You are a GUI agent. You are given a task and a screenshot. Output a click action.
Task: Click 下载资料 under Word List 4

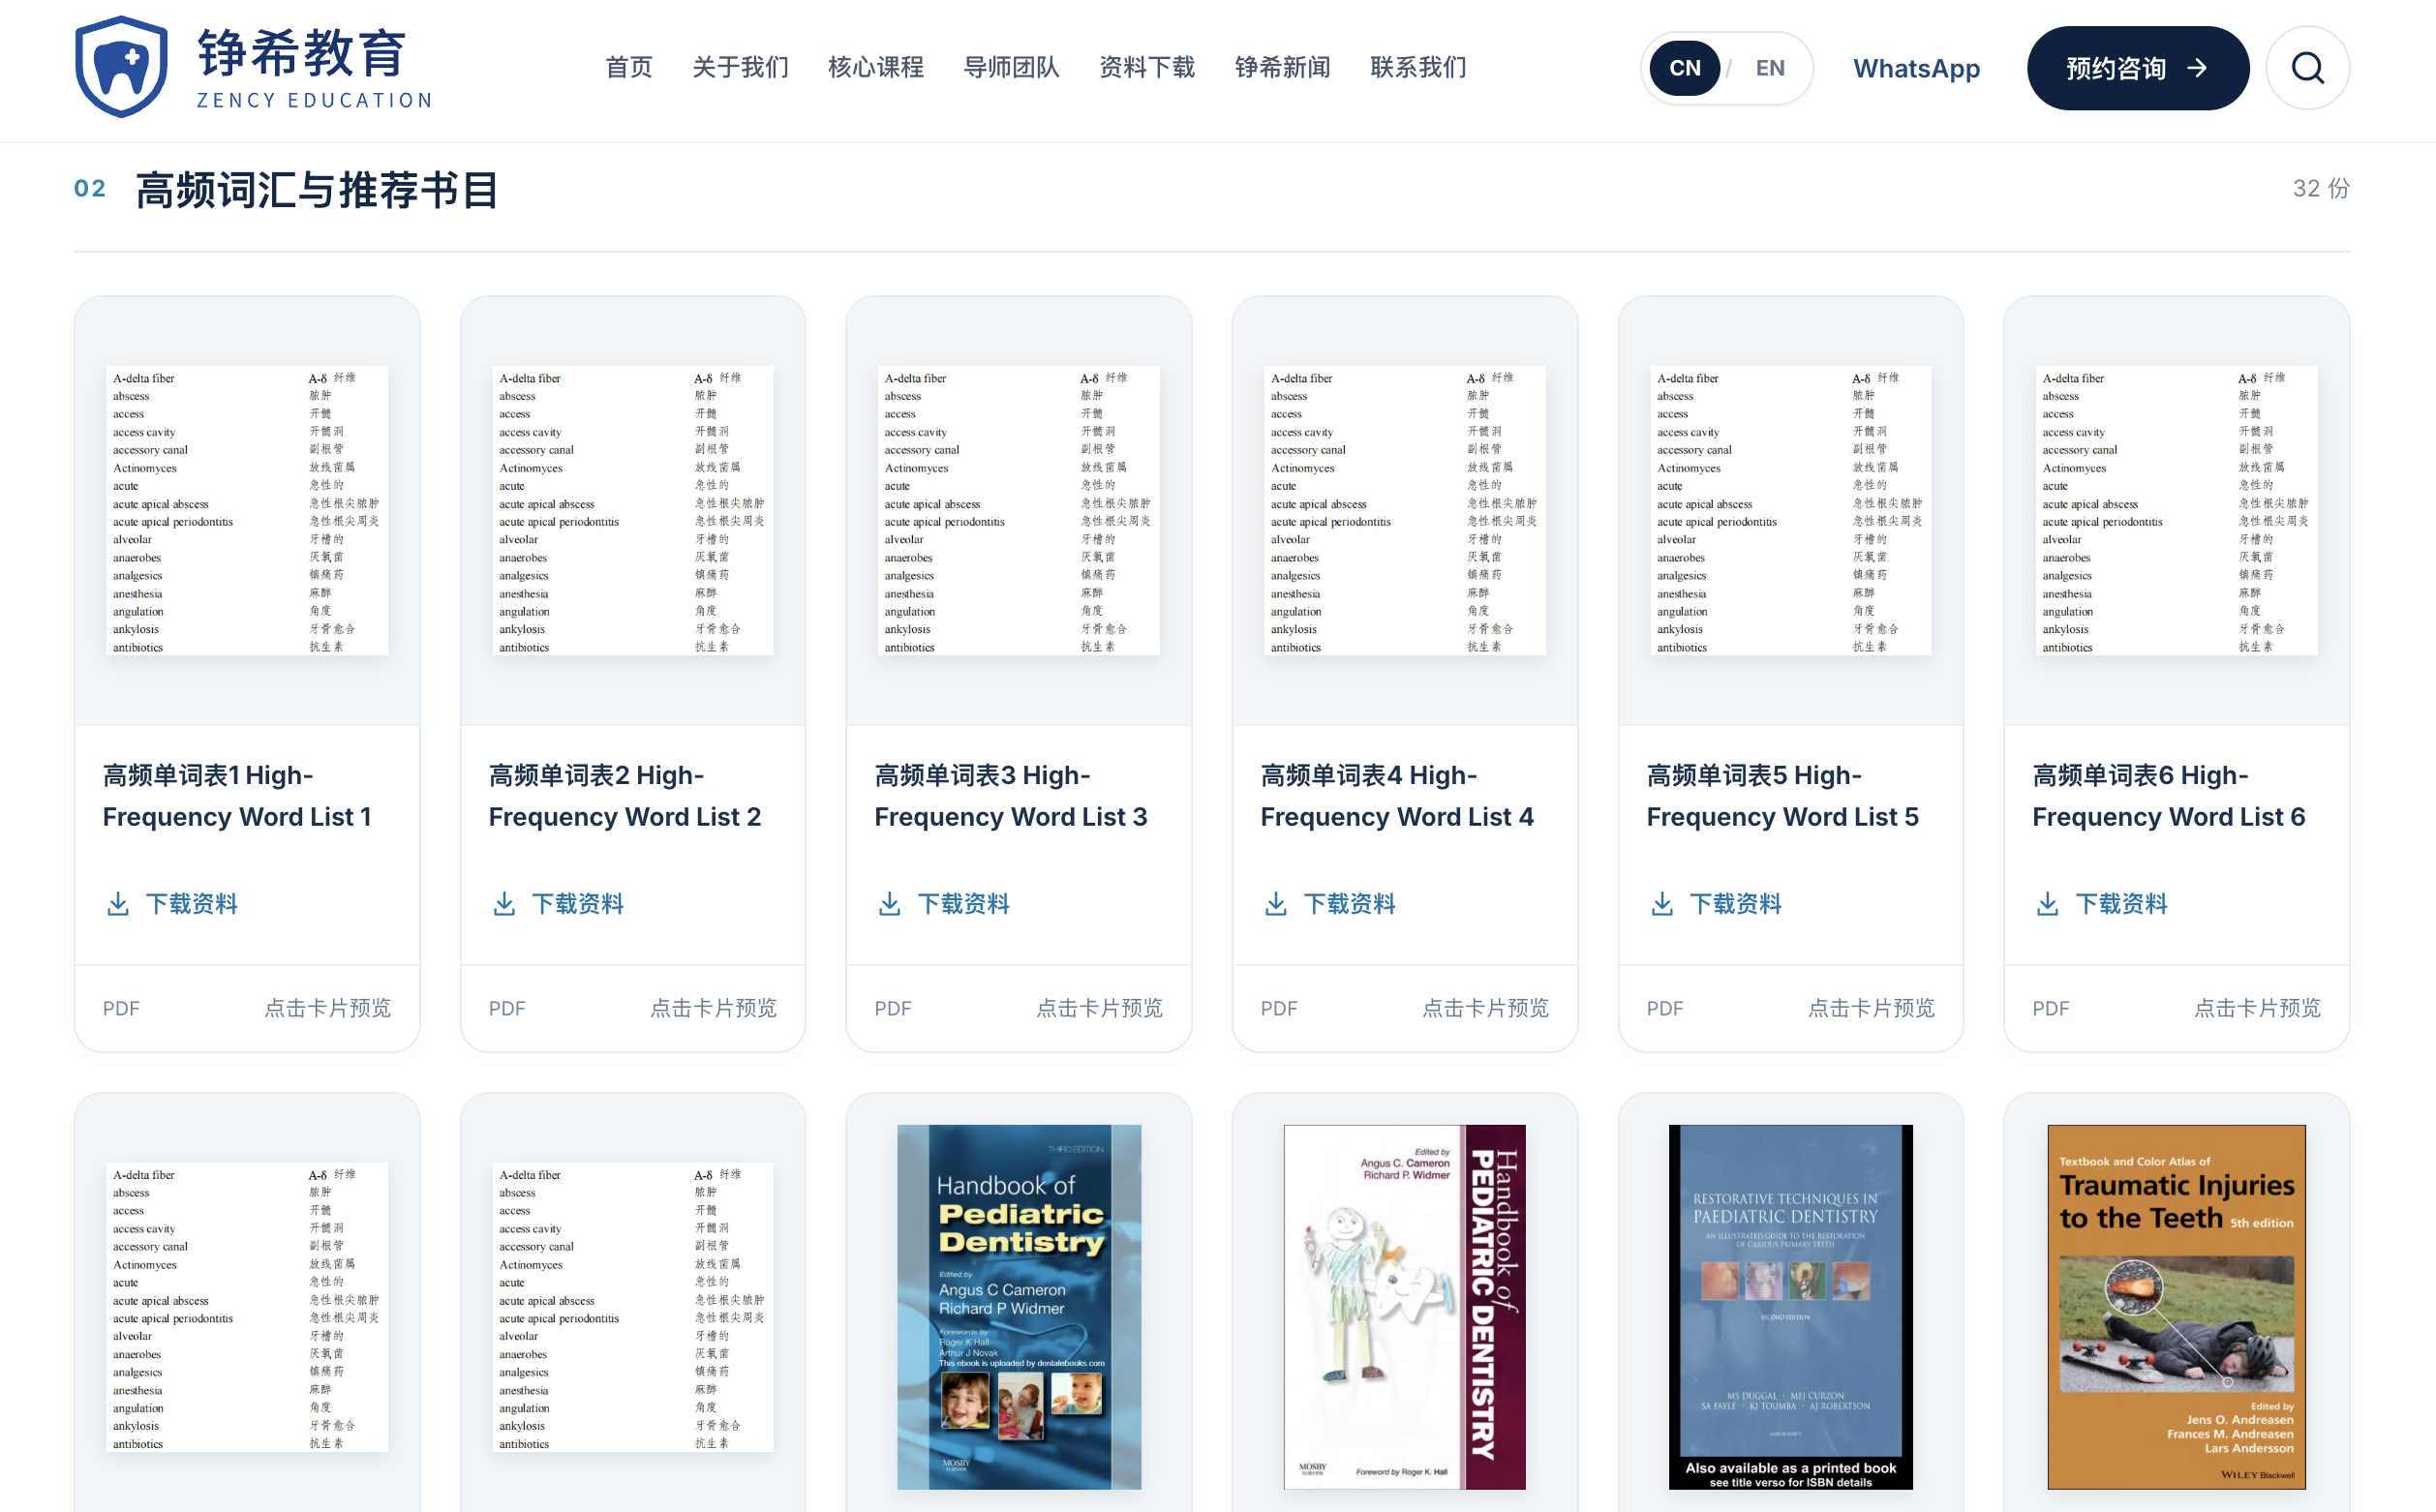pos(1349,904)
